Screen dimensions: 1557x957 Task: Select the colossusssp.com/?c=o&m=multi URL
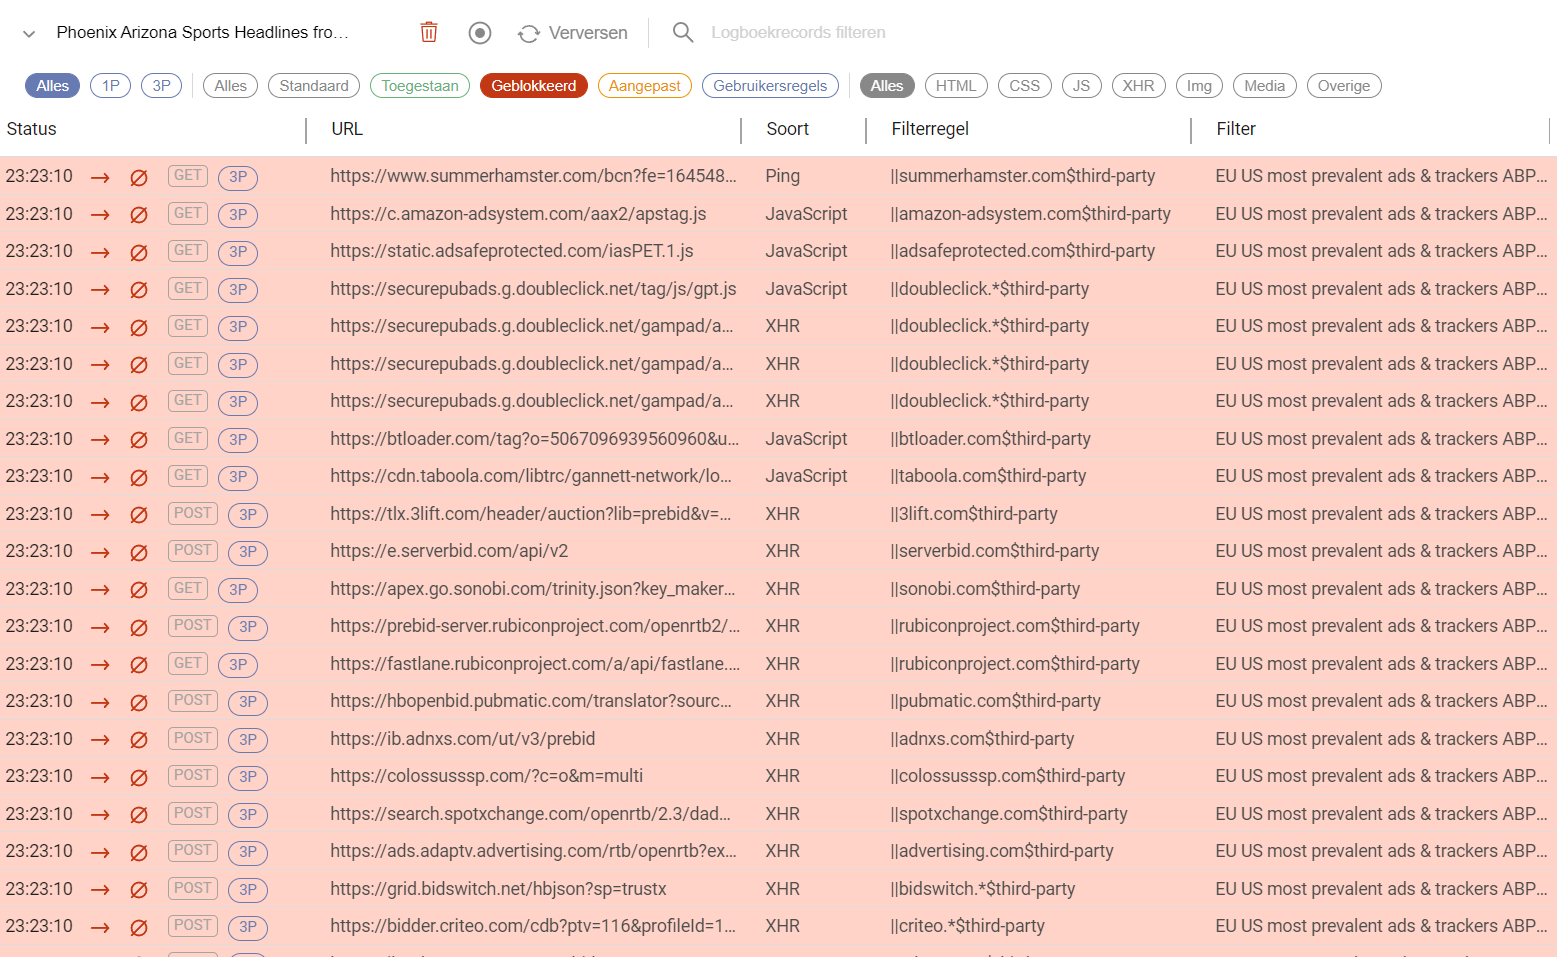pyautogui.click(x=487, y=776)
